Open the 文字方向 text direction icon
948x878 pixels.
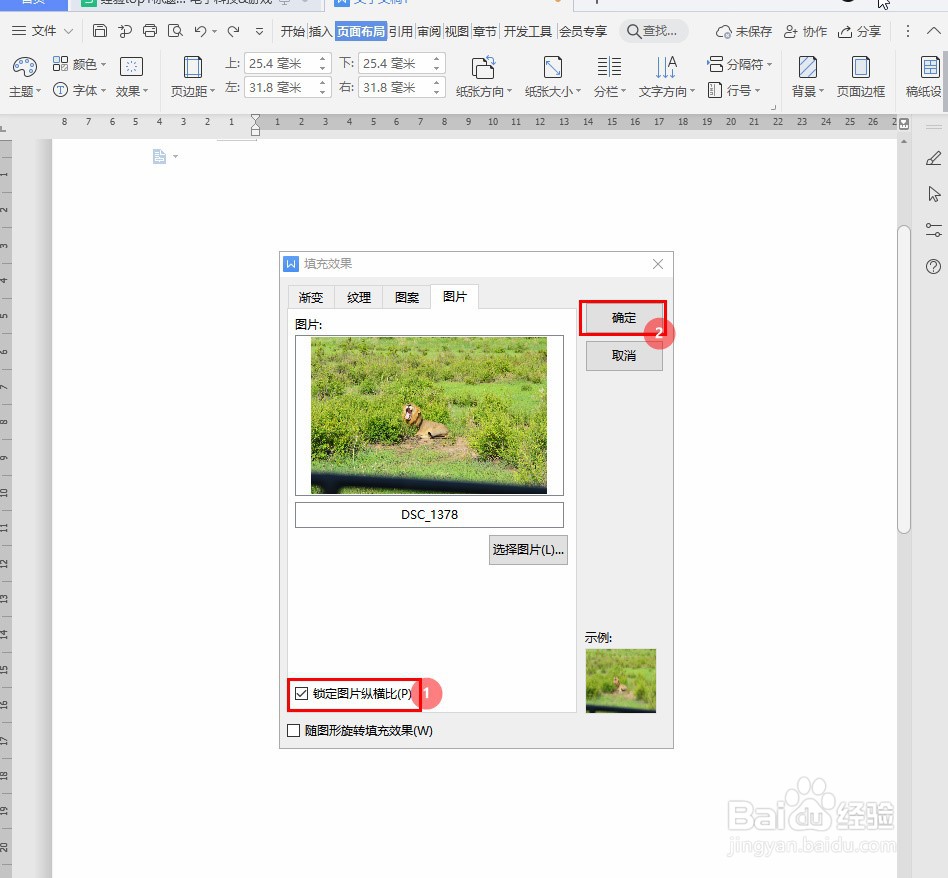tap(666, 67)
